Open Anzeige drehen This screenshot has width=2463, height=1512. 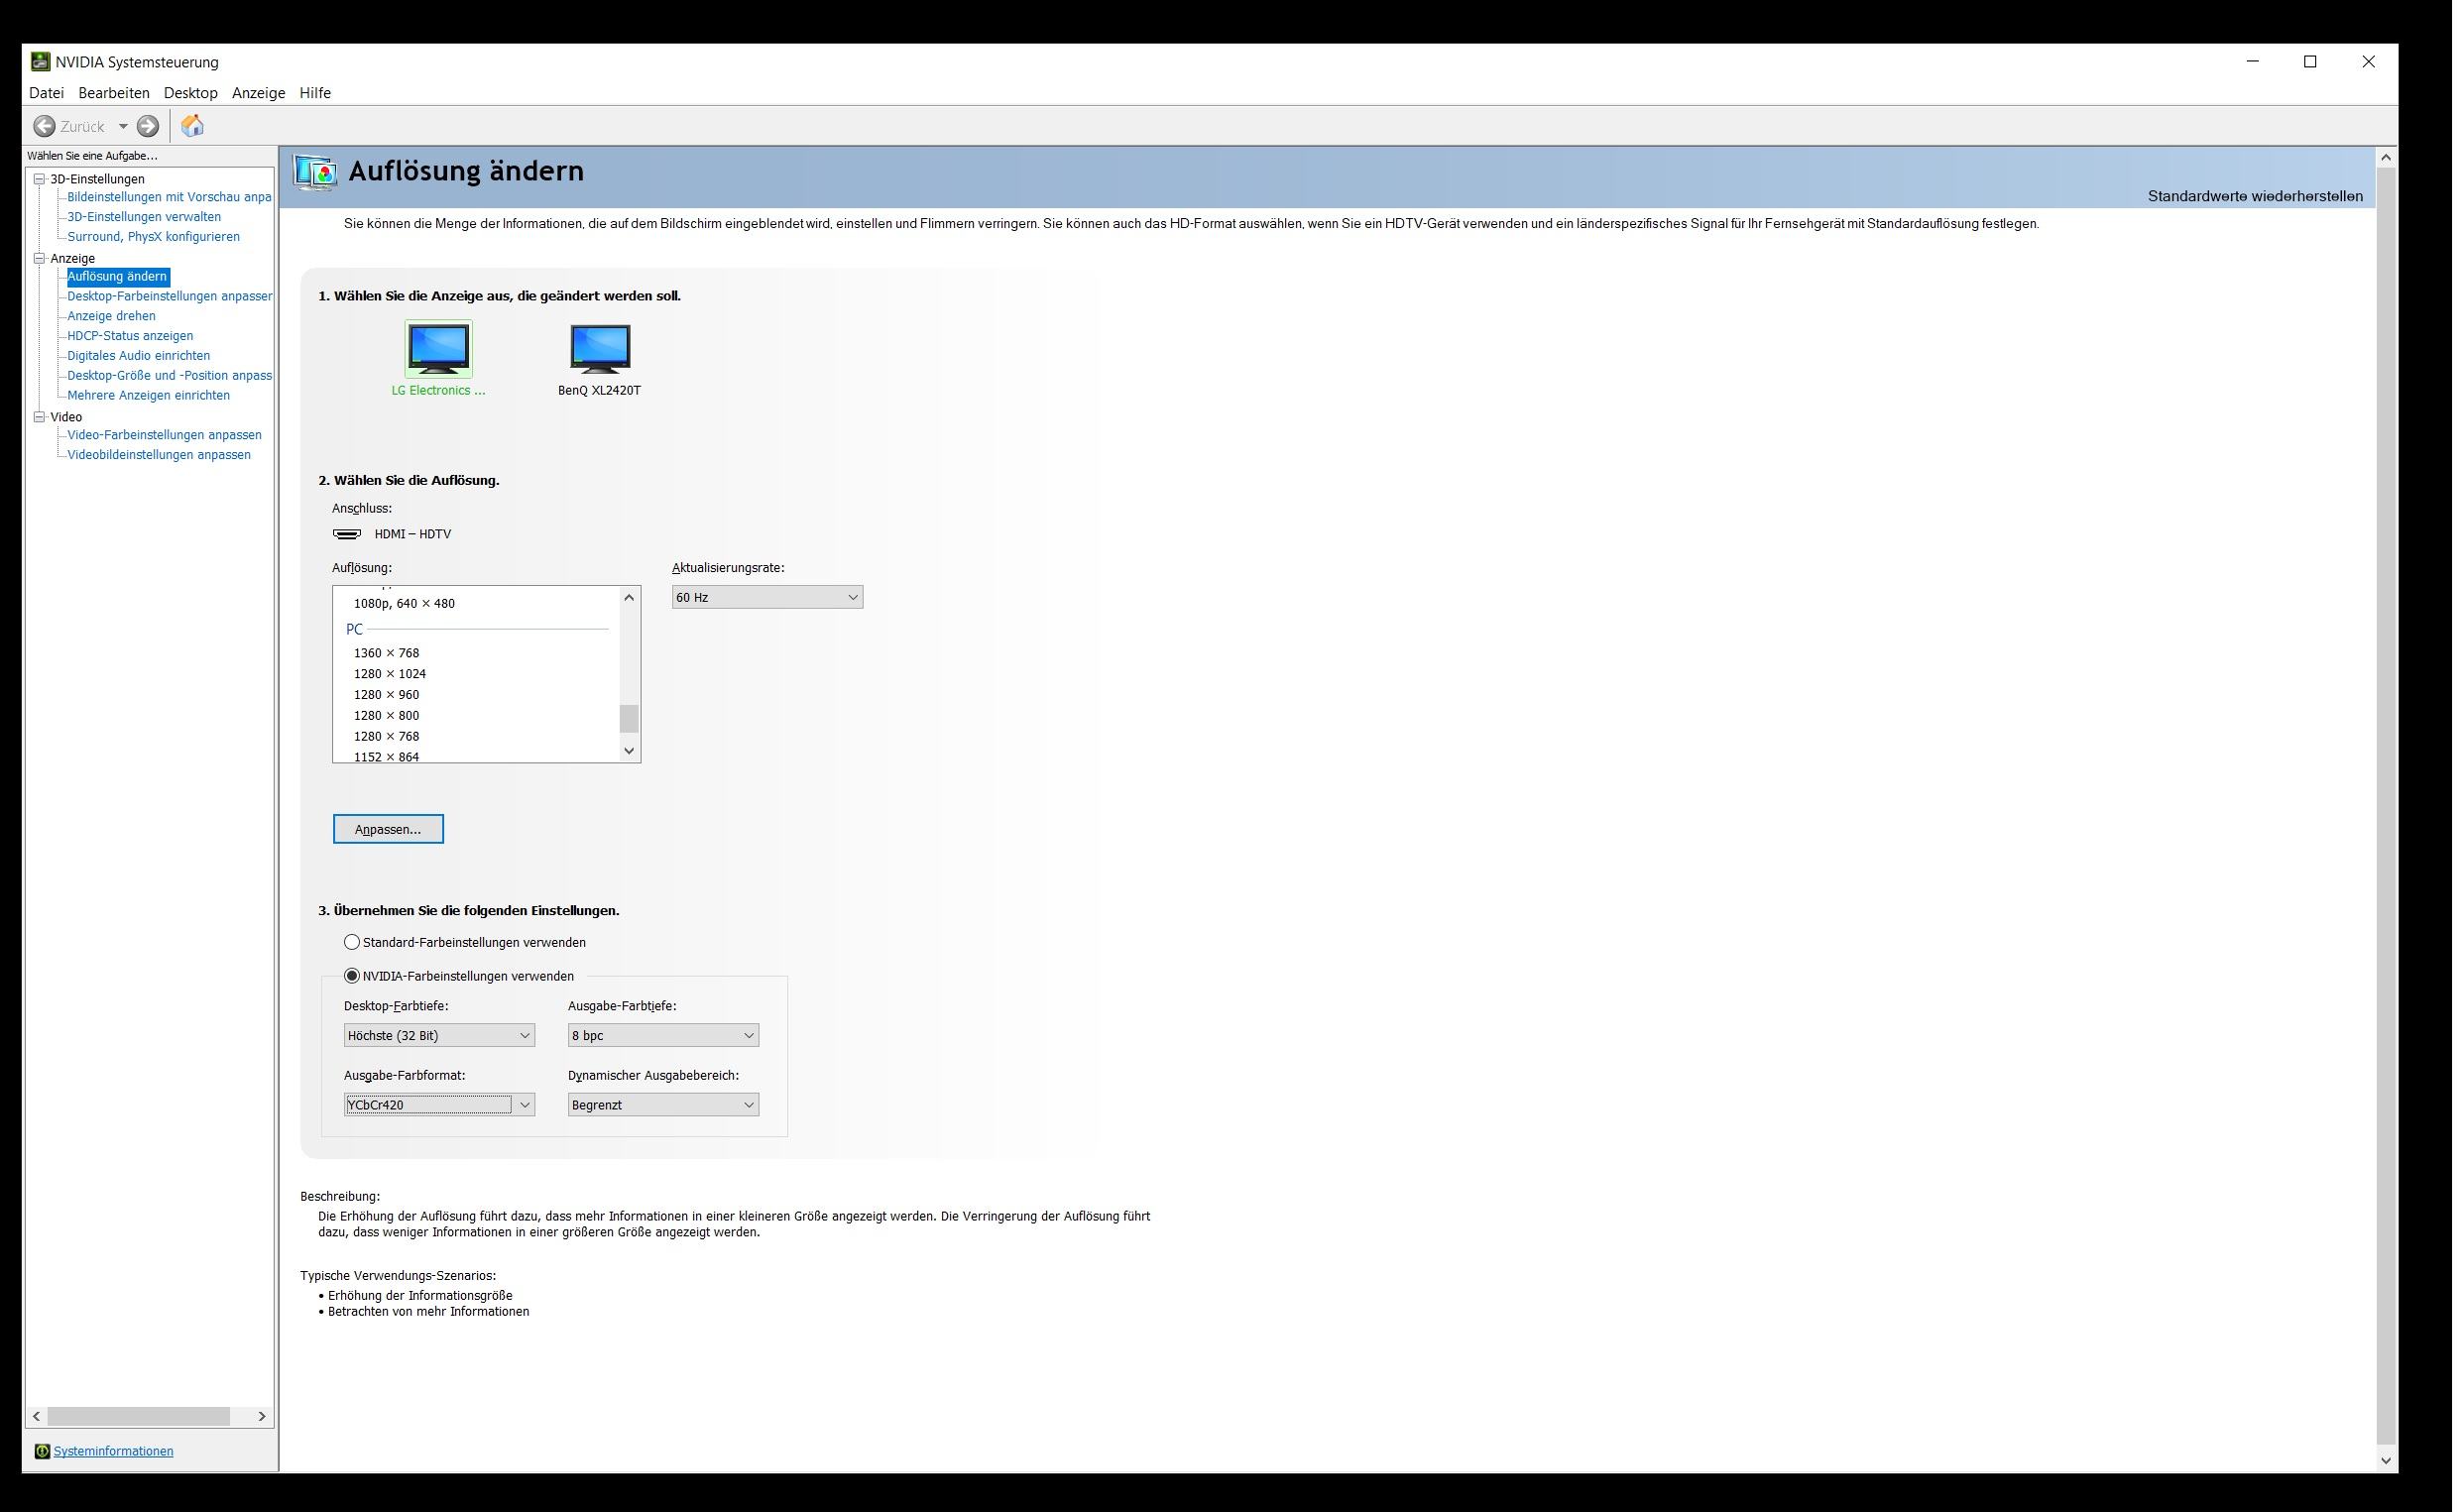[111, 316]
